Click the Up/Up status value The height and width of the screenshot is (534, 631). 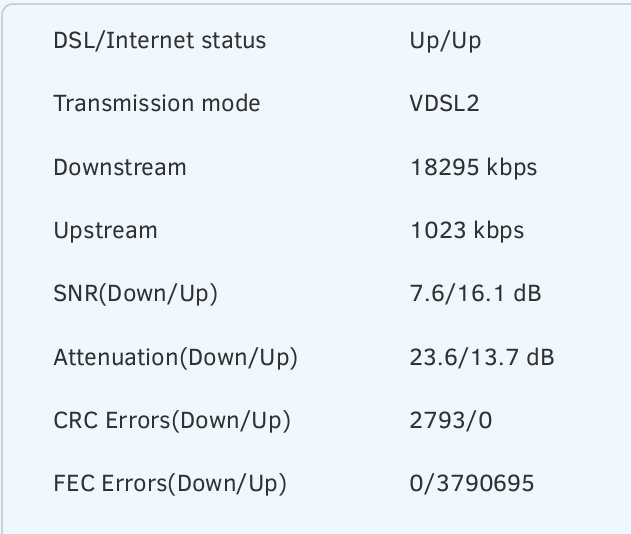445,42
